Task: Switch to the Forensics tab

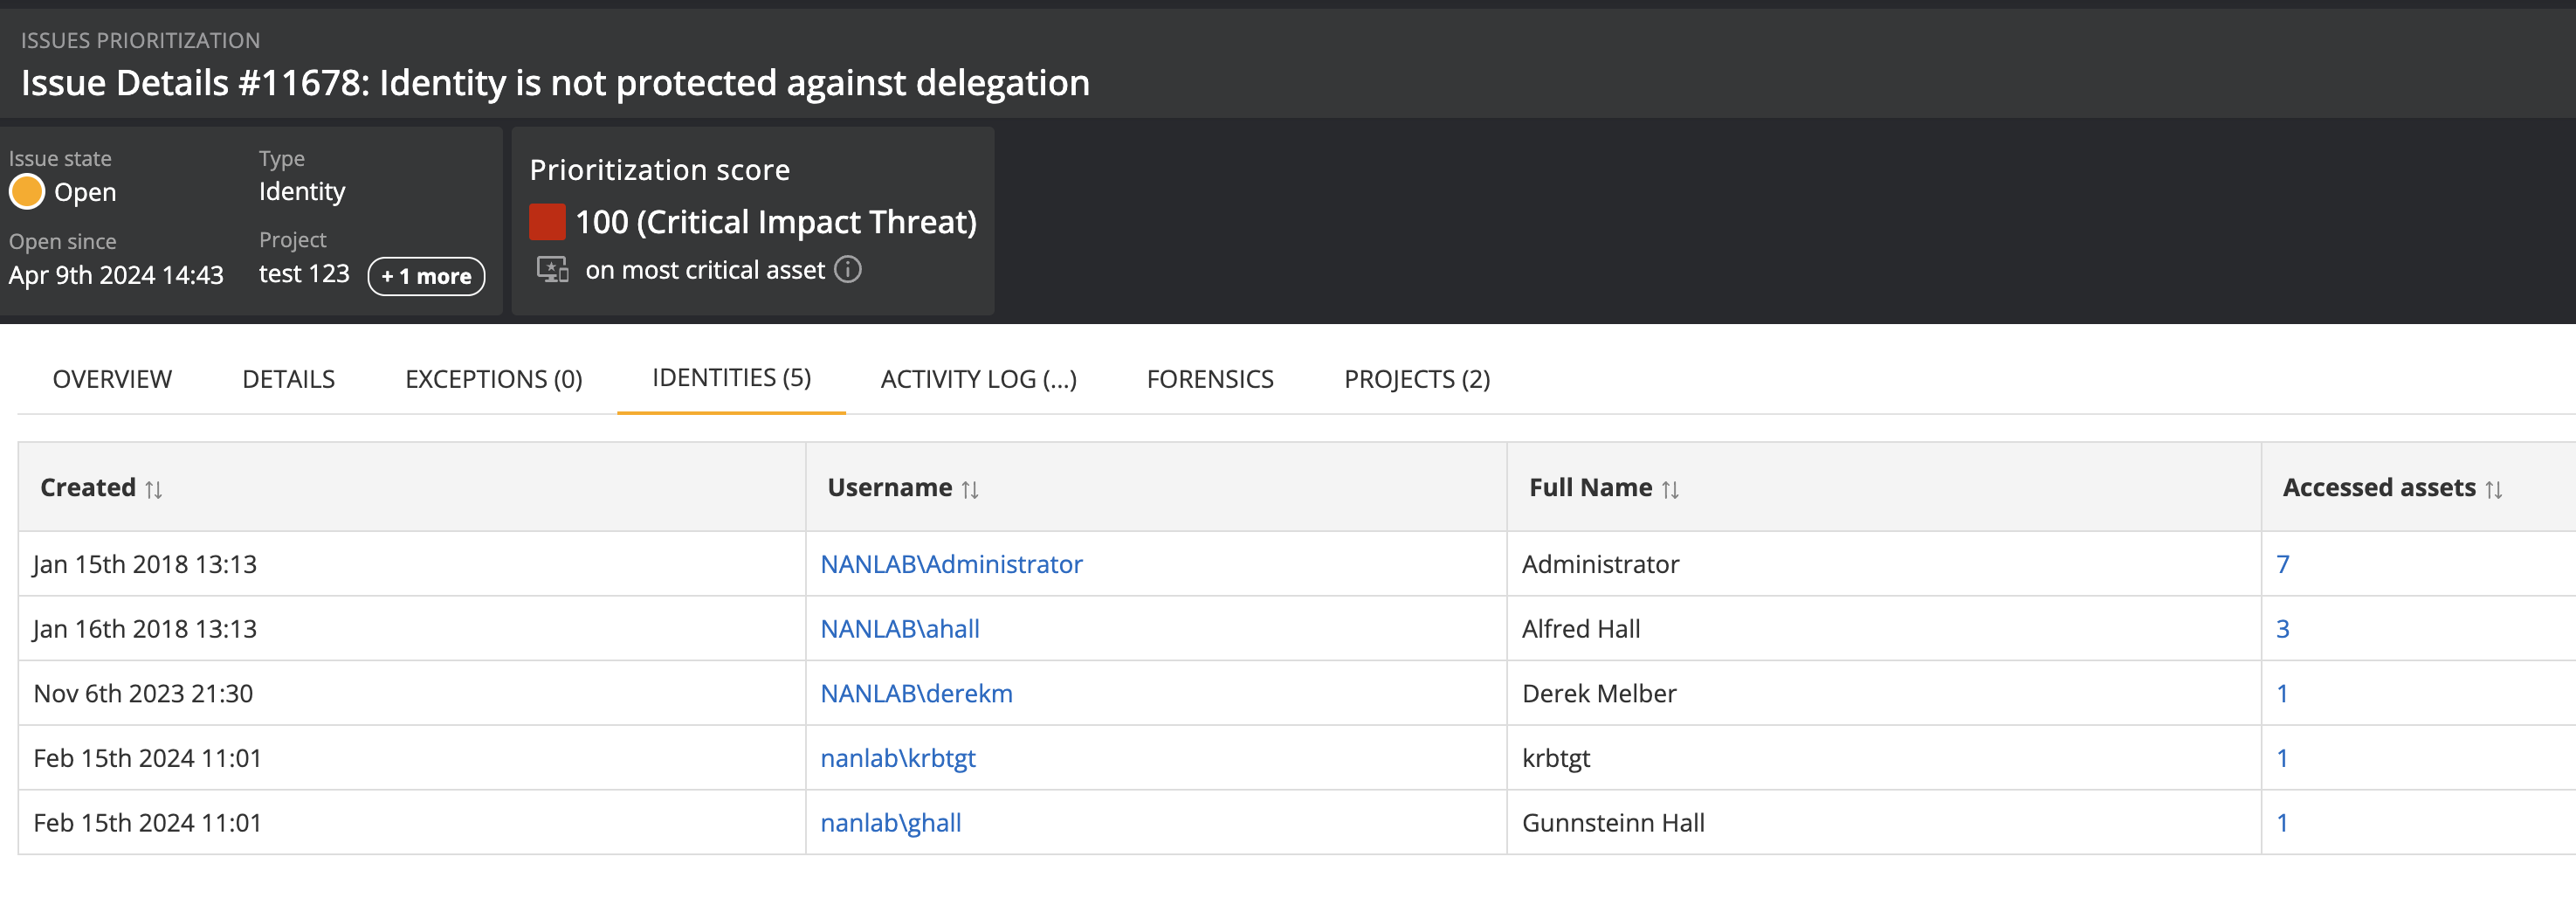Action: 1209,379
